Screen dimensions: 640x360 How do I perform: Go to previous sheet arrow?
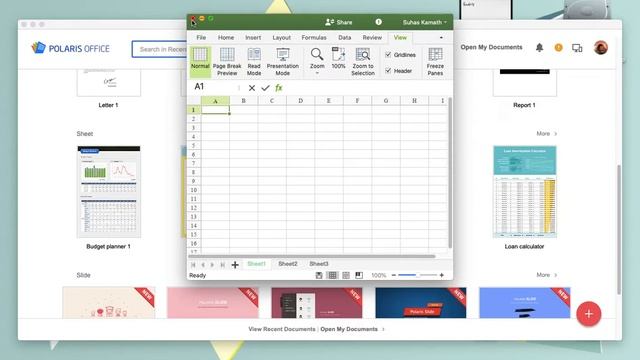click(x=203, y=265)
